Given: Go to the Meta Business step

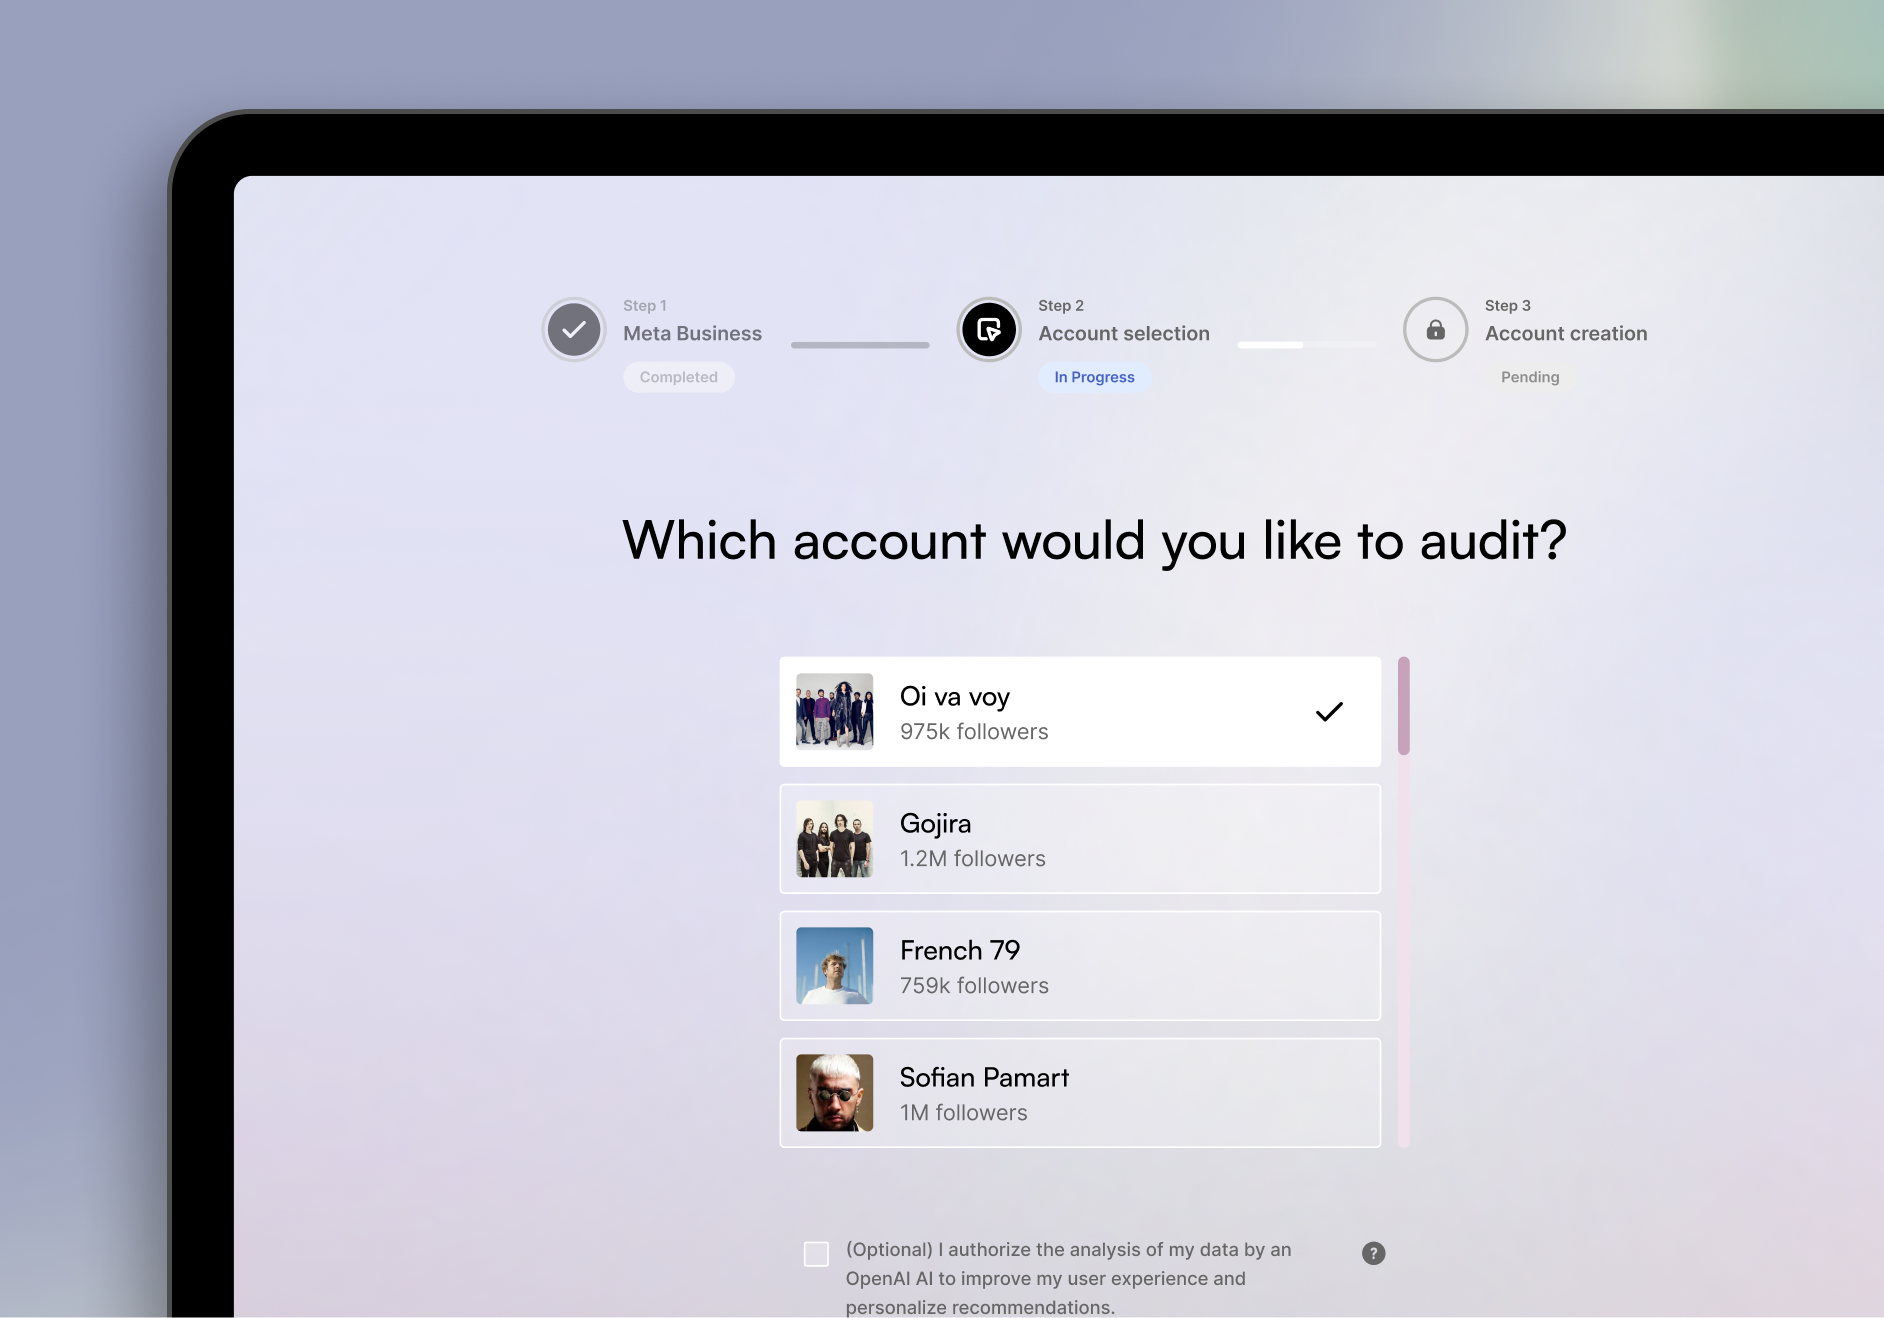Looking at the screenshot, I should (692, 334).
